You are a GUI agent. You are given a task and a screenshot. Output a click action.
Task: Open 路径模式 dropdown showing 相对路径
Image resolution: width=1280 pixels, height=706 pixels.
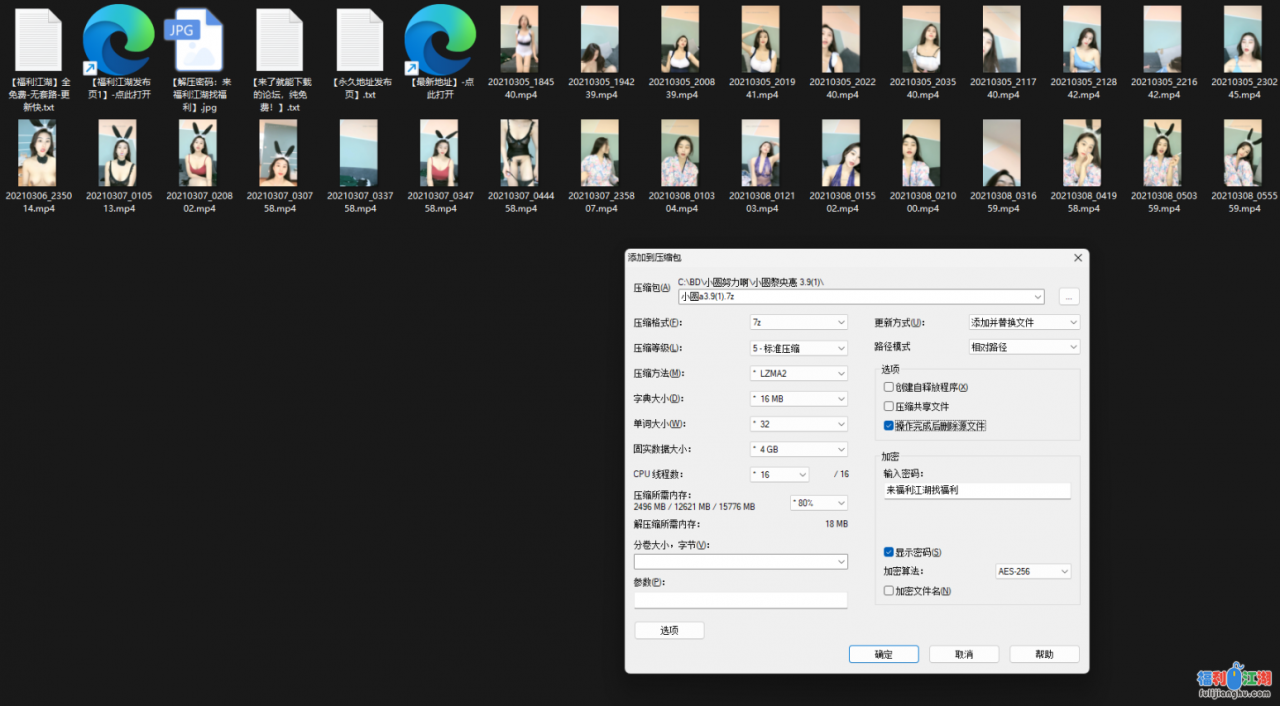pyautogui.click(x=1025, y=347)
